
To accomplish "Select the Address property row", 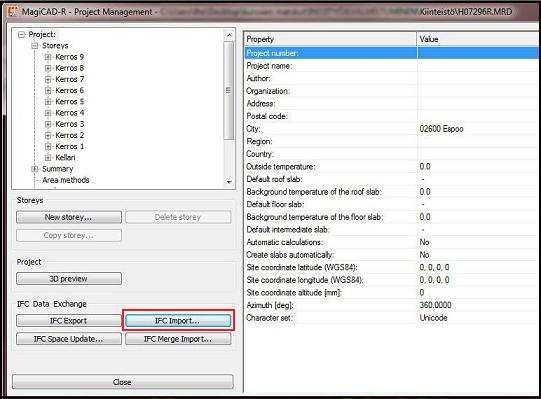I will (x=391, y=104).
